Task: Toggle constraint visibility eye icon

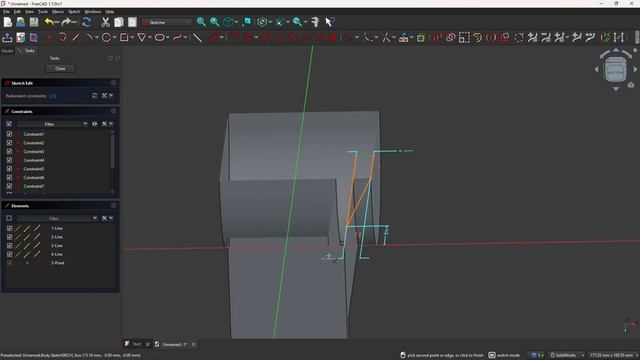Action: pyautogui.click(x=95, y=124)
